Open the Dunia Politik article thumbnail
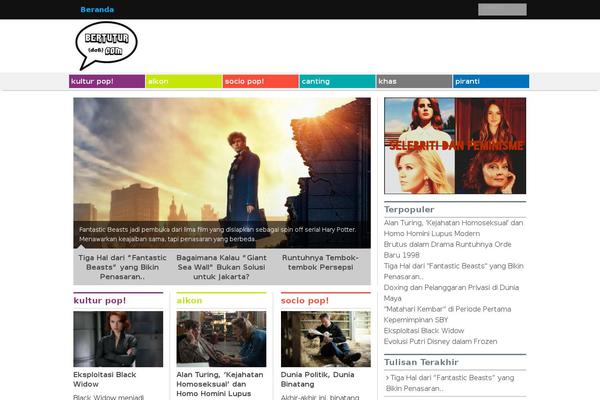The image size is (600, 400). point(326,339)
